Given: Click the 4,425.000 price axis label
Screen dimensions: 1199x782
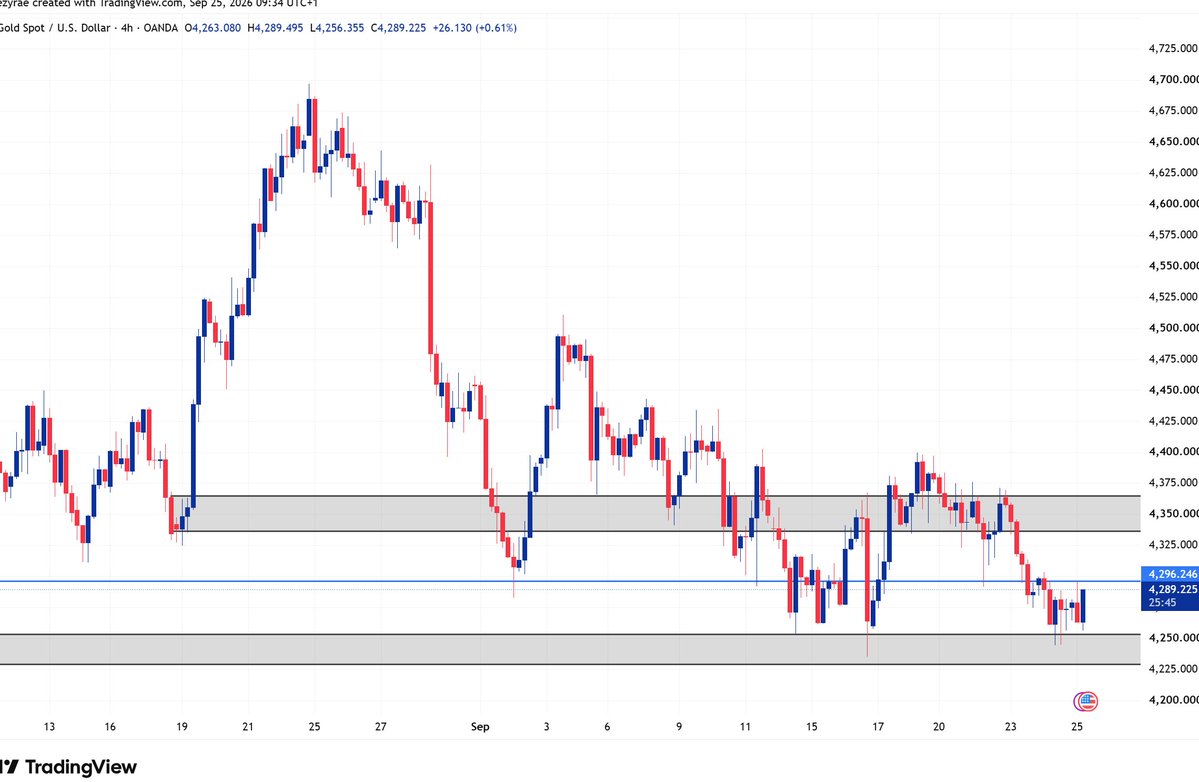Looking at the screenshot, I should (x=1173, y=420).
